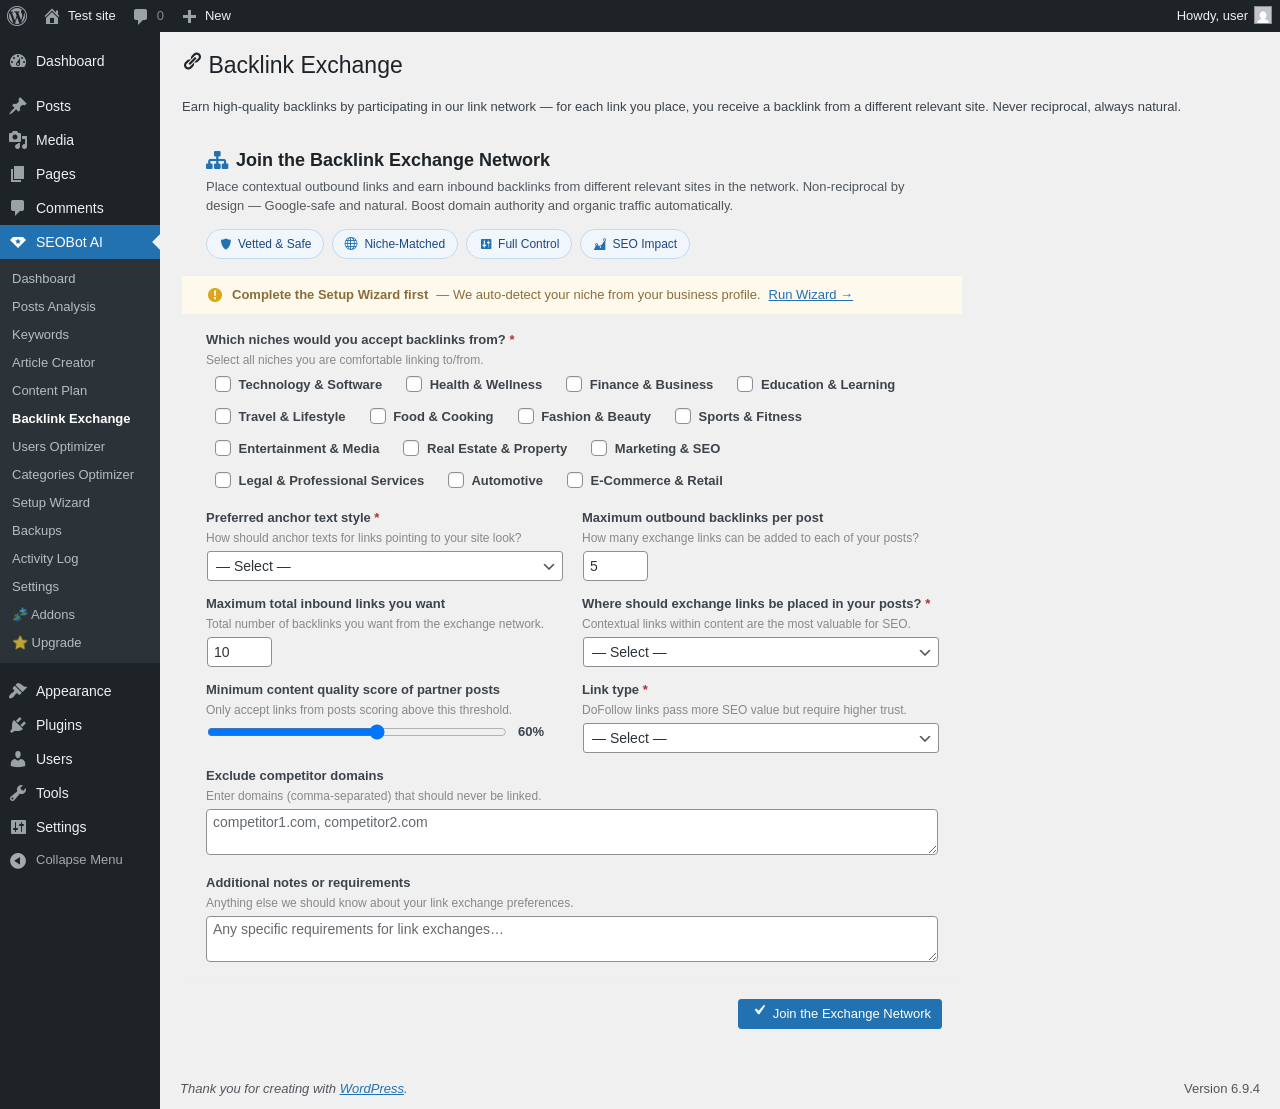The image size is (1280, 1109).
Task: Check the Technology & Software niche
Action: pos(223,384)
